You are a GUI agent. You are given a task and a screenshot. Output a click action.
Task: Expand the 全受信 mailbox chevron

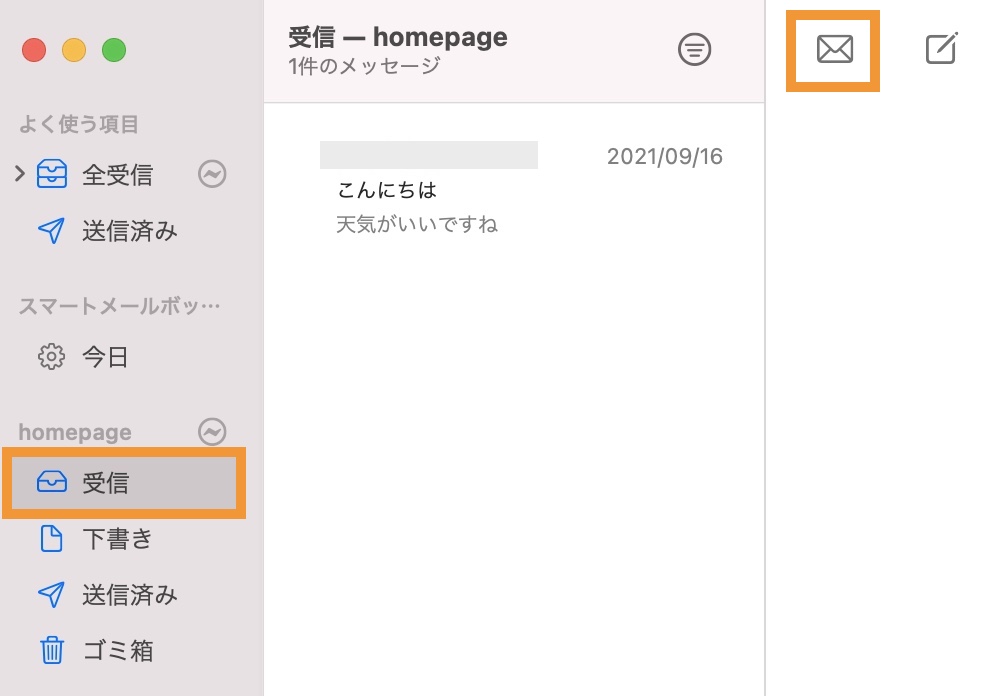click(x=20, y=175)
